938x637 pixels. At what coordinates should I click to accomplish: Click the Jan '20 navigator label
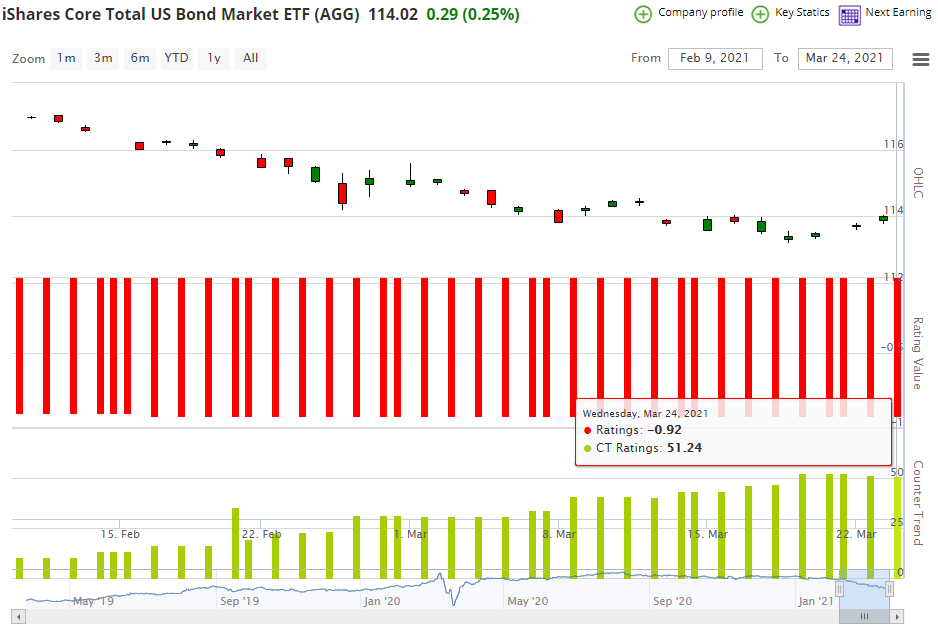tap(382, 601)
